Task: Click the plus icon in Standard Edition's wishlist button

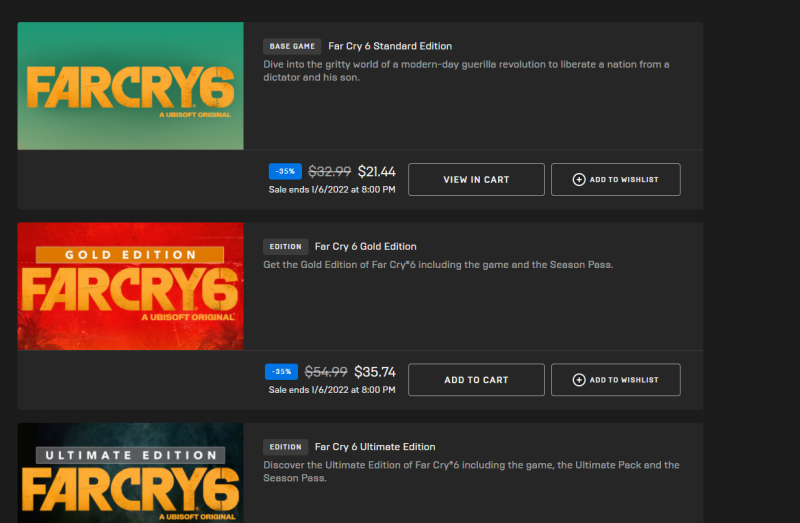Action: [579, 180]
